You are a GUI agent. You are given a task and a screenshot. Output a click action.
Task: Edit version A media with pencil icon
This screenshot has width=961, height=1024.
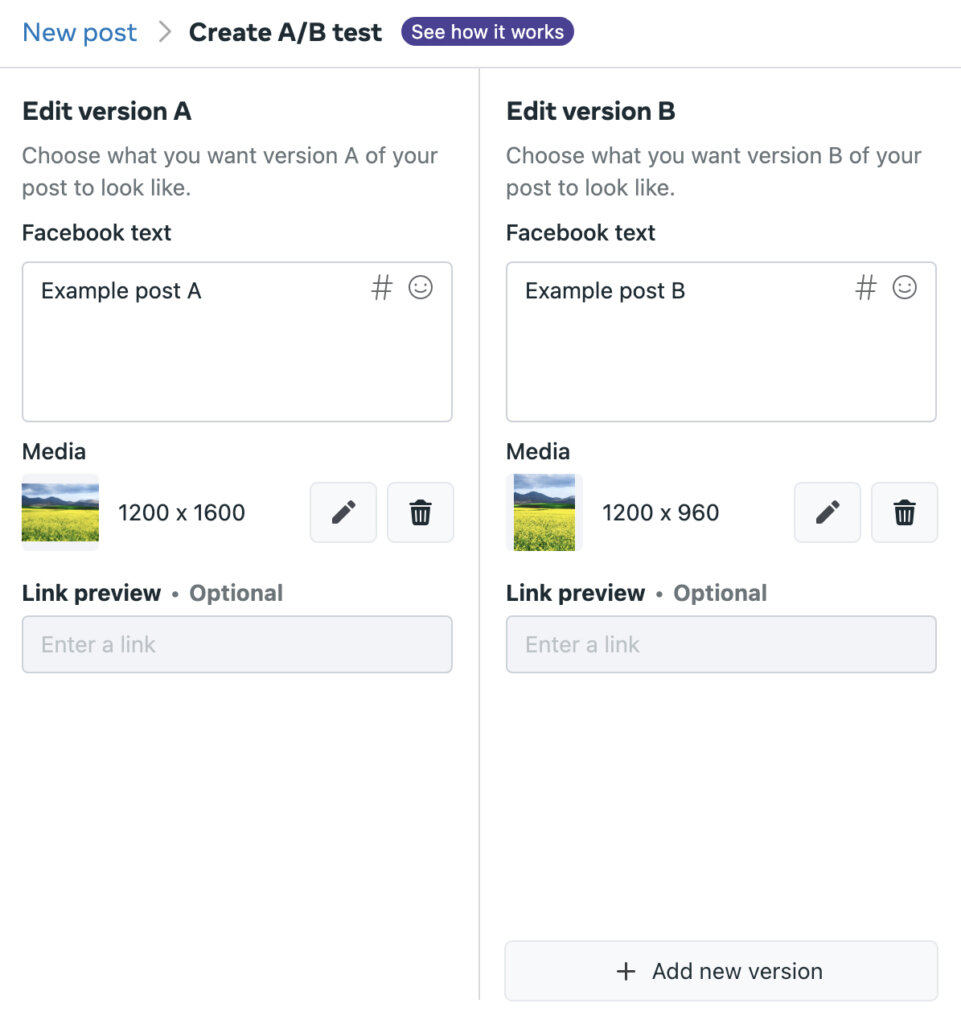tap(343, 513)
